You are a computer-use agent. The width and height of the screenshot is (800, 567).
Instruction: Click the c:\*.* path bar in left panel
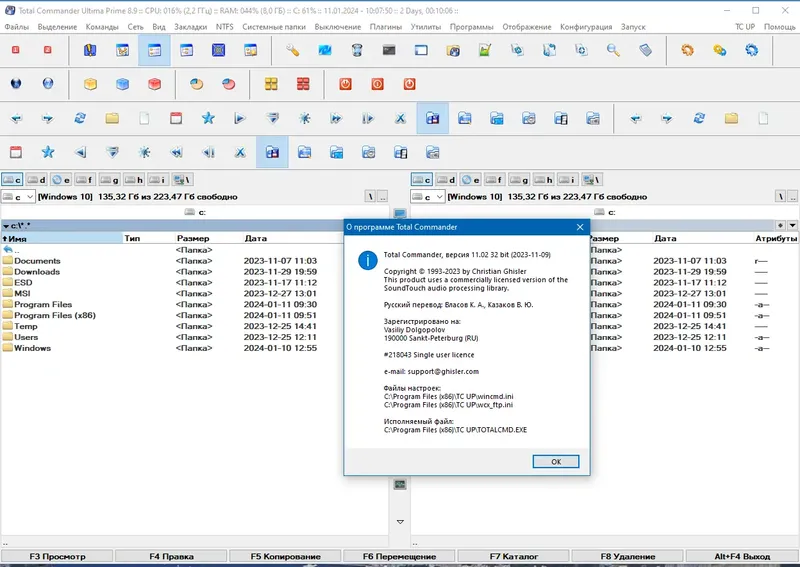coord(172,226)
